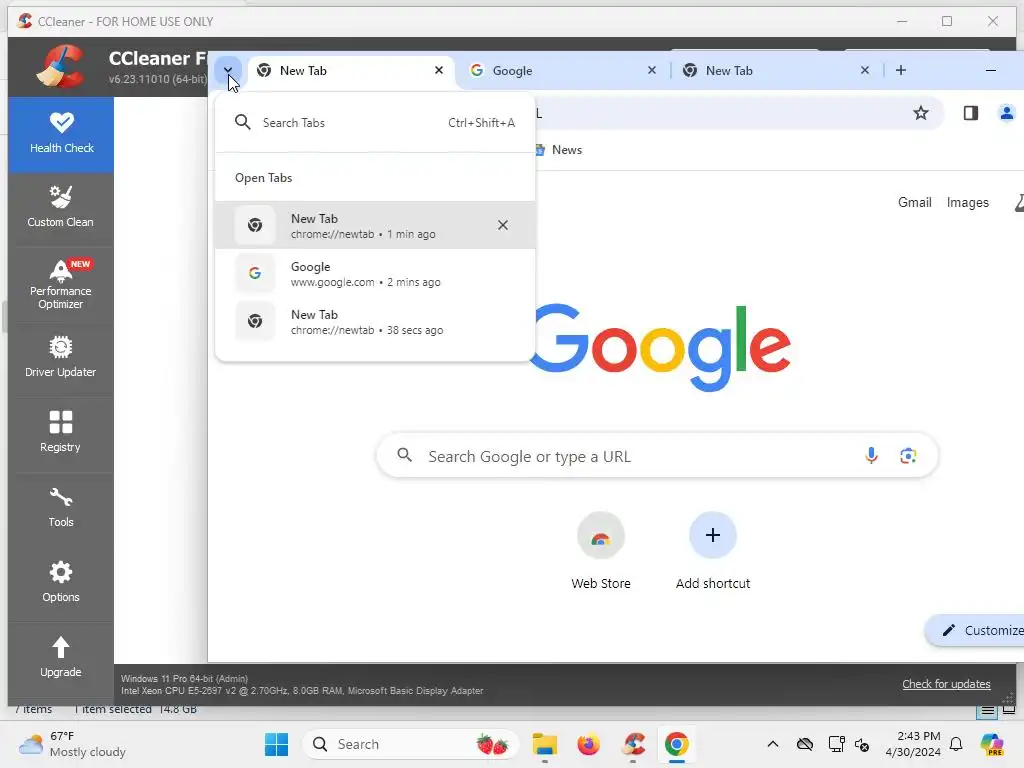Click Customize Chrome button

976,630
